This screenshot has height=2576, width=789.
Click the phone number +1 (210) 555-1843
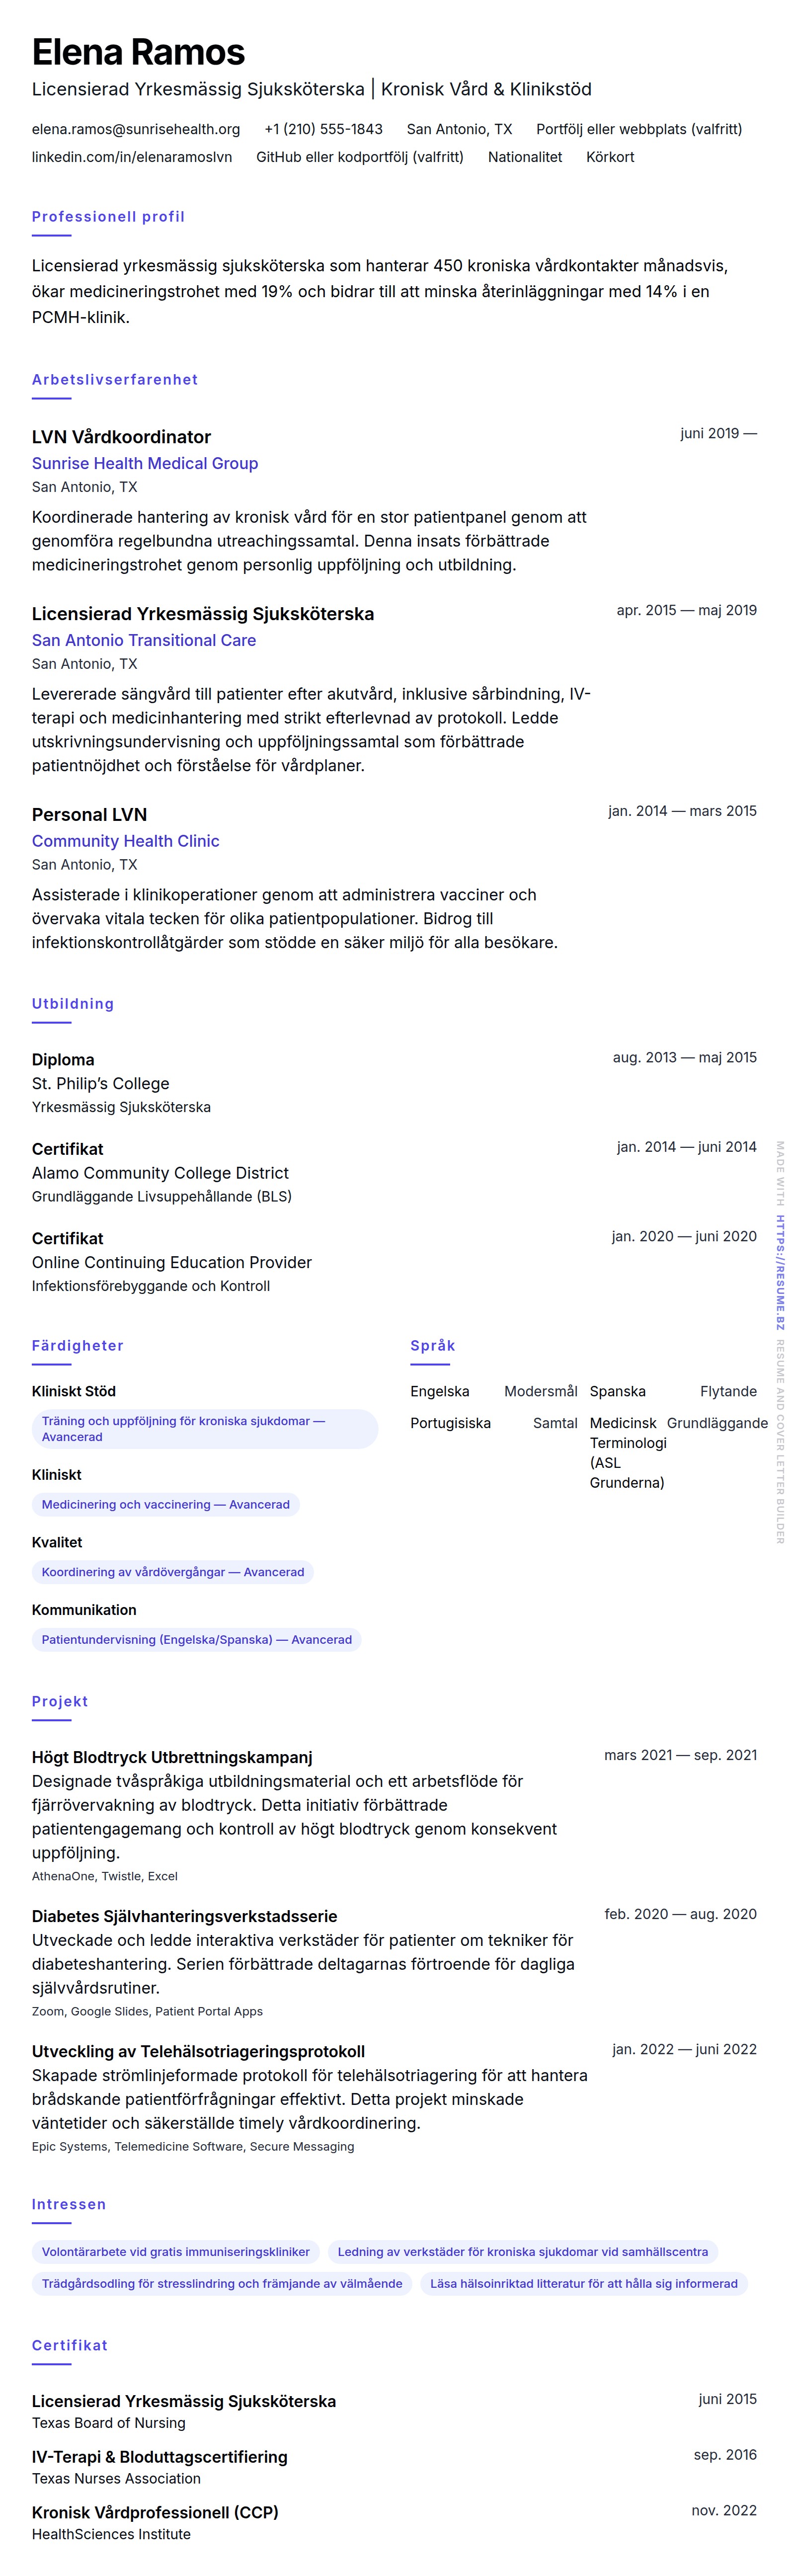(323, 129)
